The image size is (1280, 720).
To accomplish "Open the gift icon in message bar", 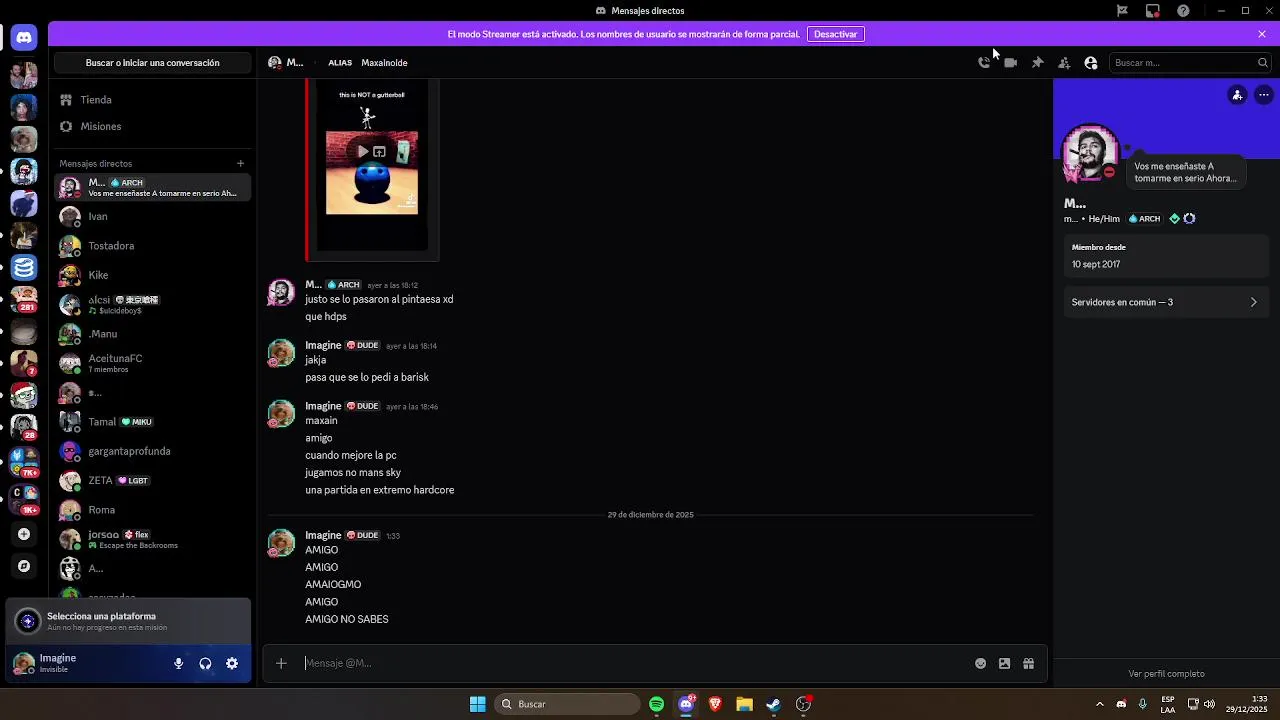I will (x=1028, y=663).
